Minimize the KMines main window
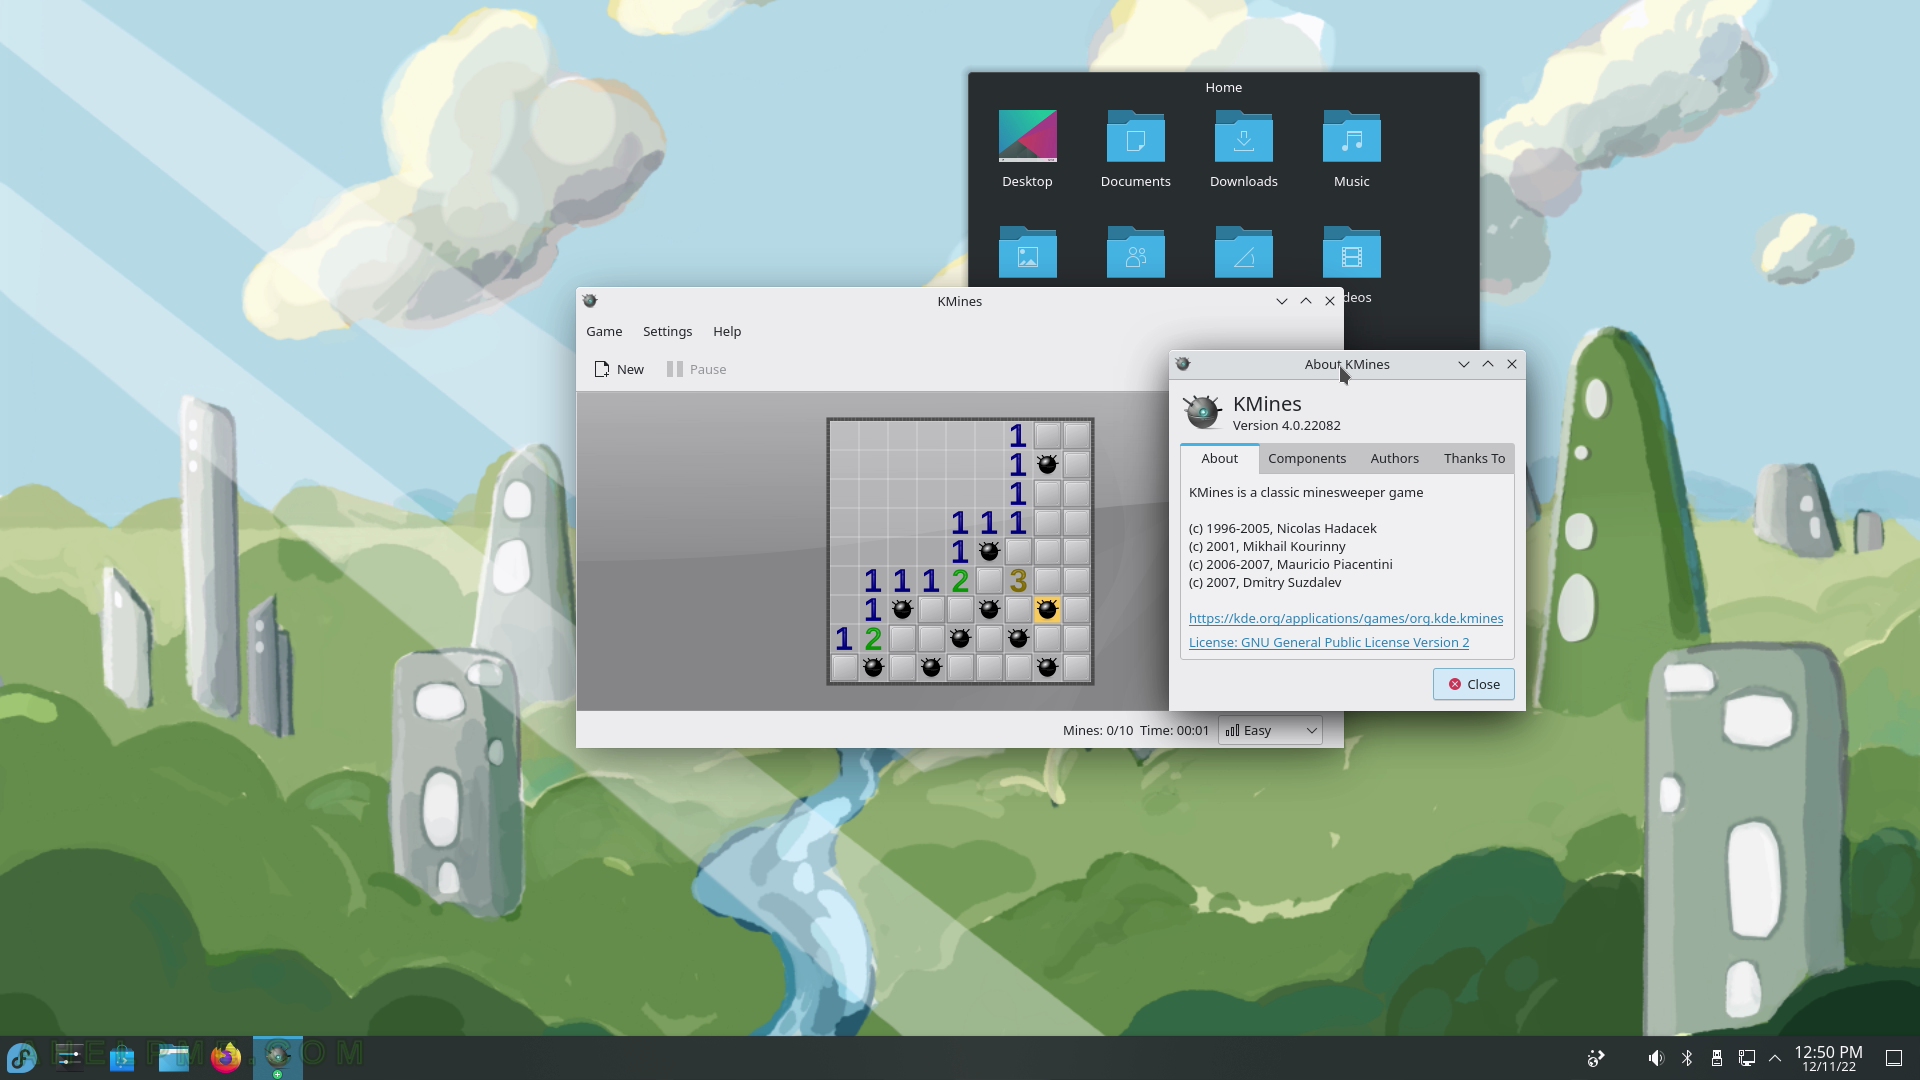The width and height of the screenshot is (1920, 1080). [x=1281, y=301]
